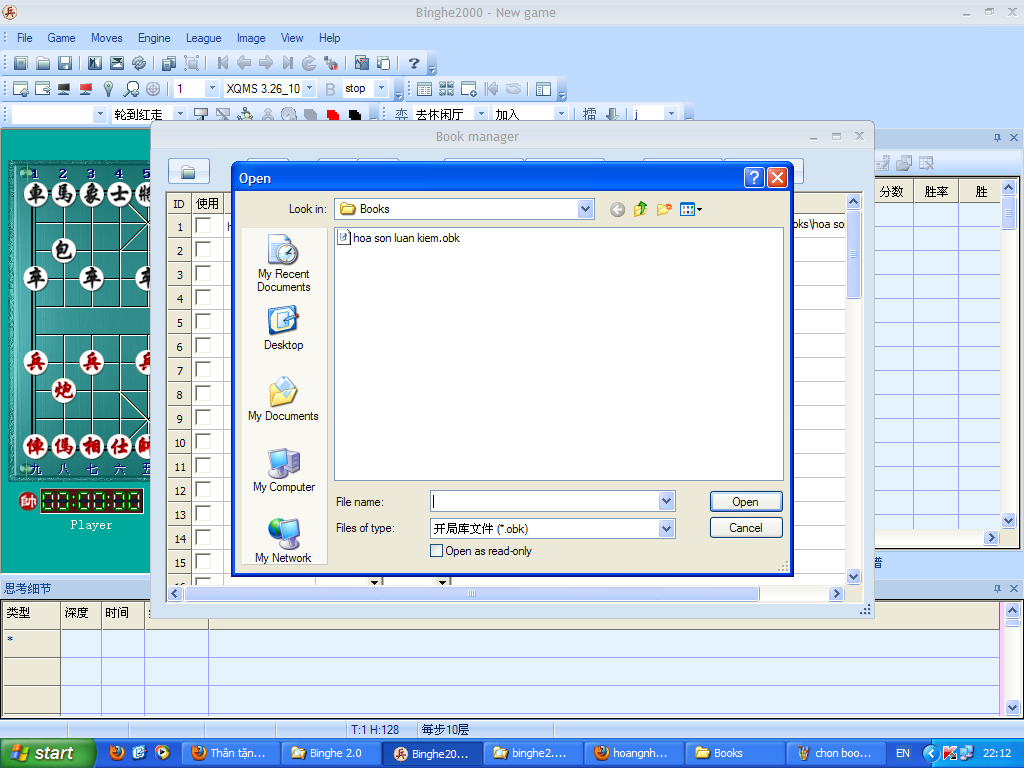Tick the checkbox in Book manager row 1
Image resolution: width=1024 pixels, height=768 pixels.
click(x=204, y=225)
